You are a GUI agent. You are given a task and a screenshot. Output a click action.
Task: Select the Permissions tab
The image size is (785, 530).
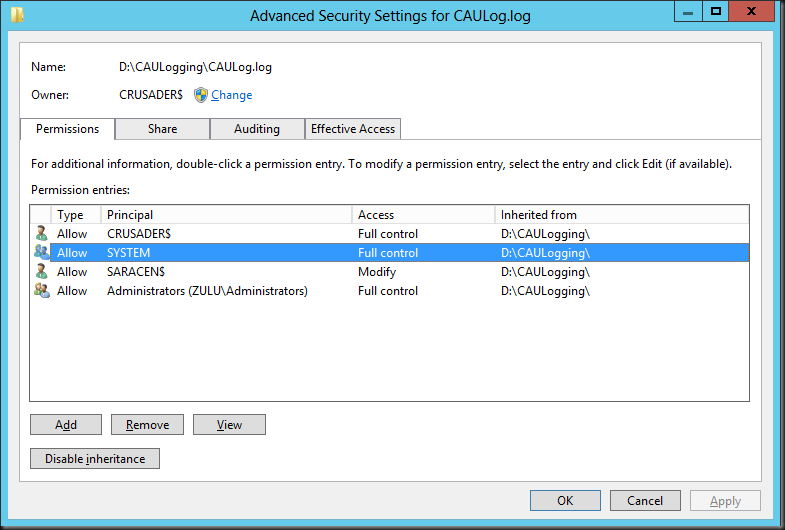click(68, 129)
